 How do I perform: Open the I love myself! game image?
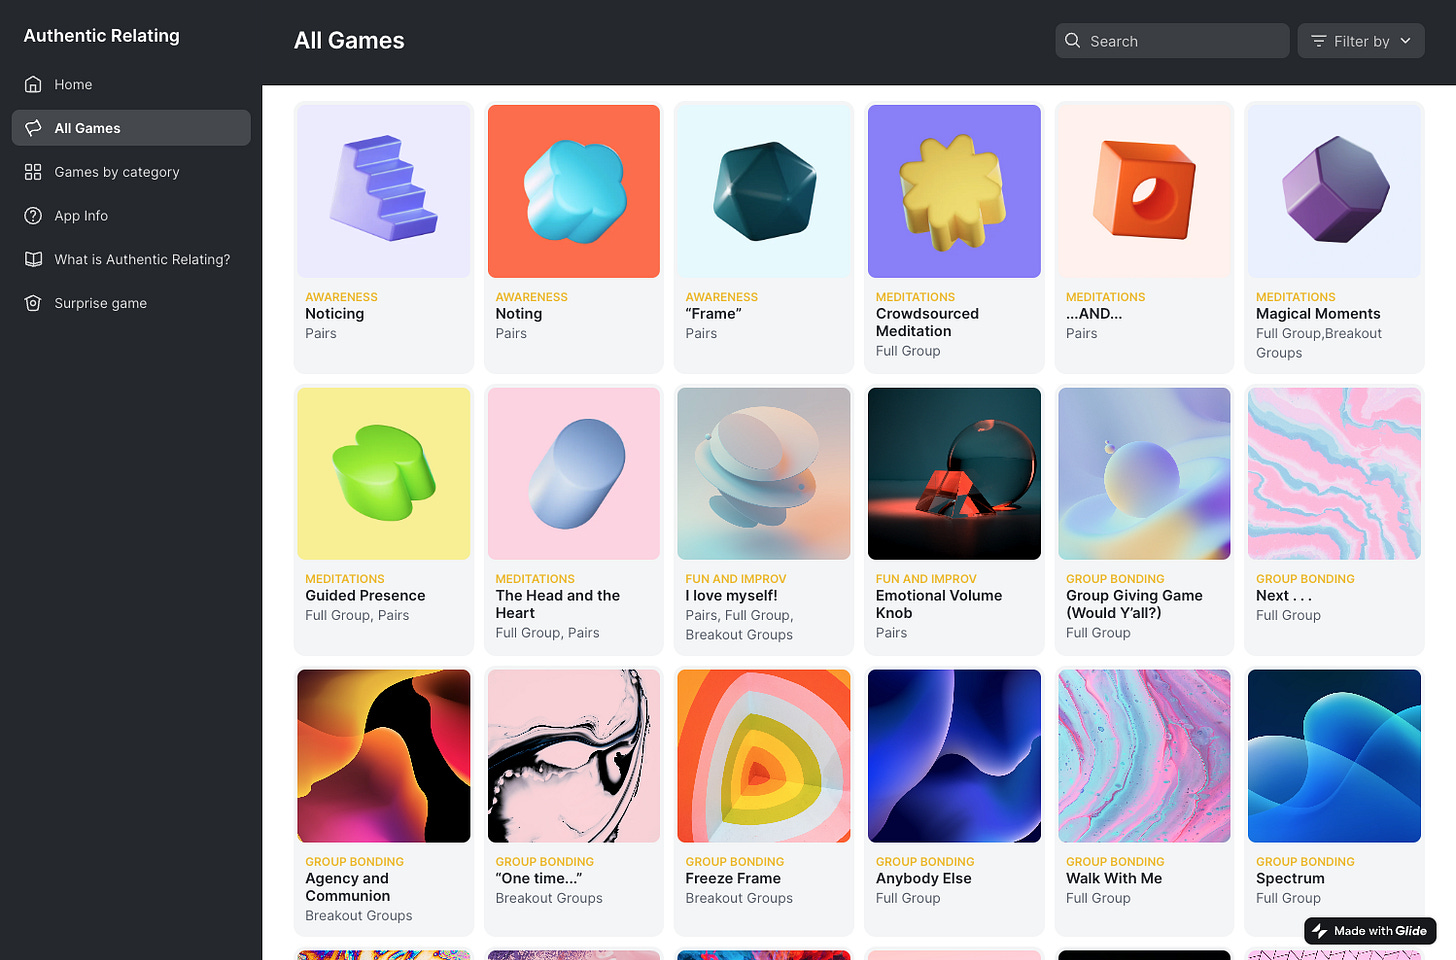[764, 474]
